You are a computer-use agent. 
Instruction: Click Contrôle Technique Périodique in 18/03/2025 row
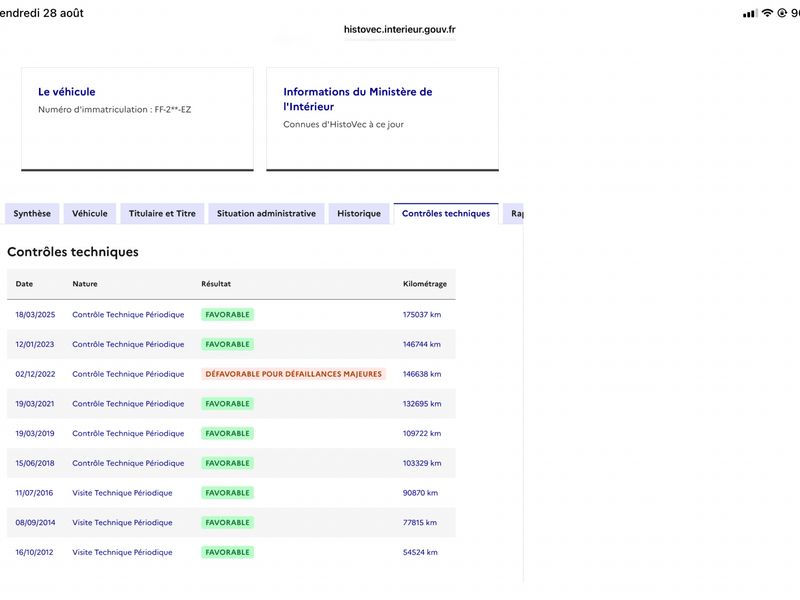pyautogui.click(x=128, y=315)
